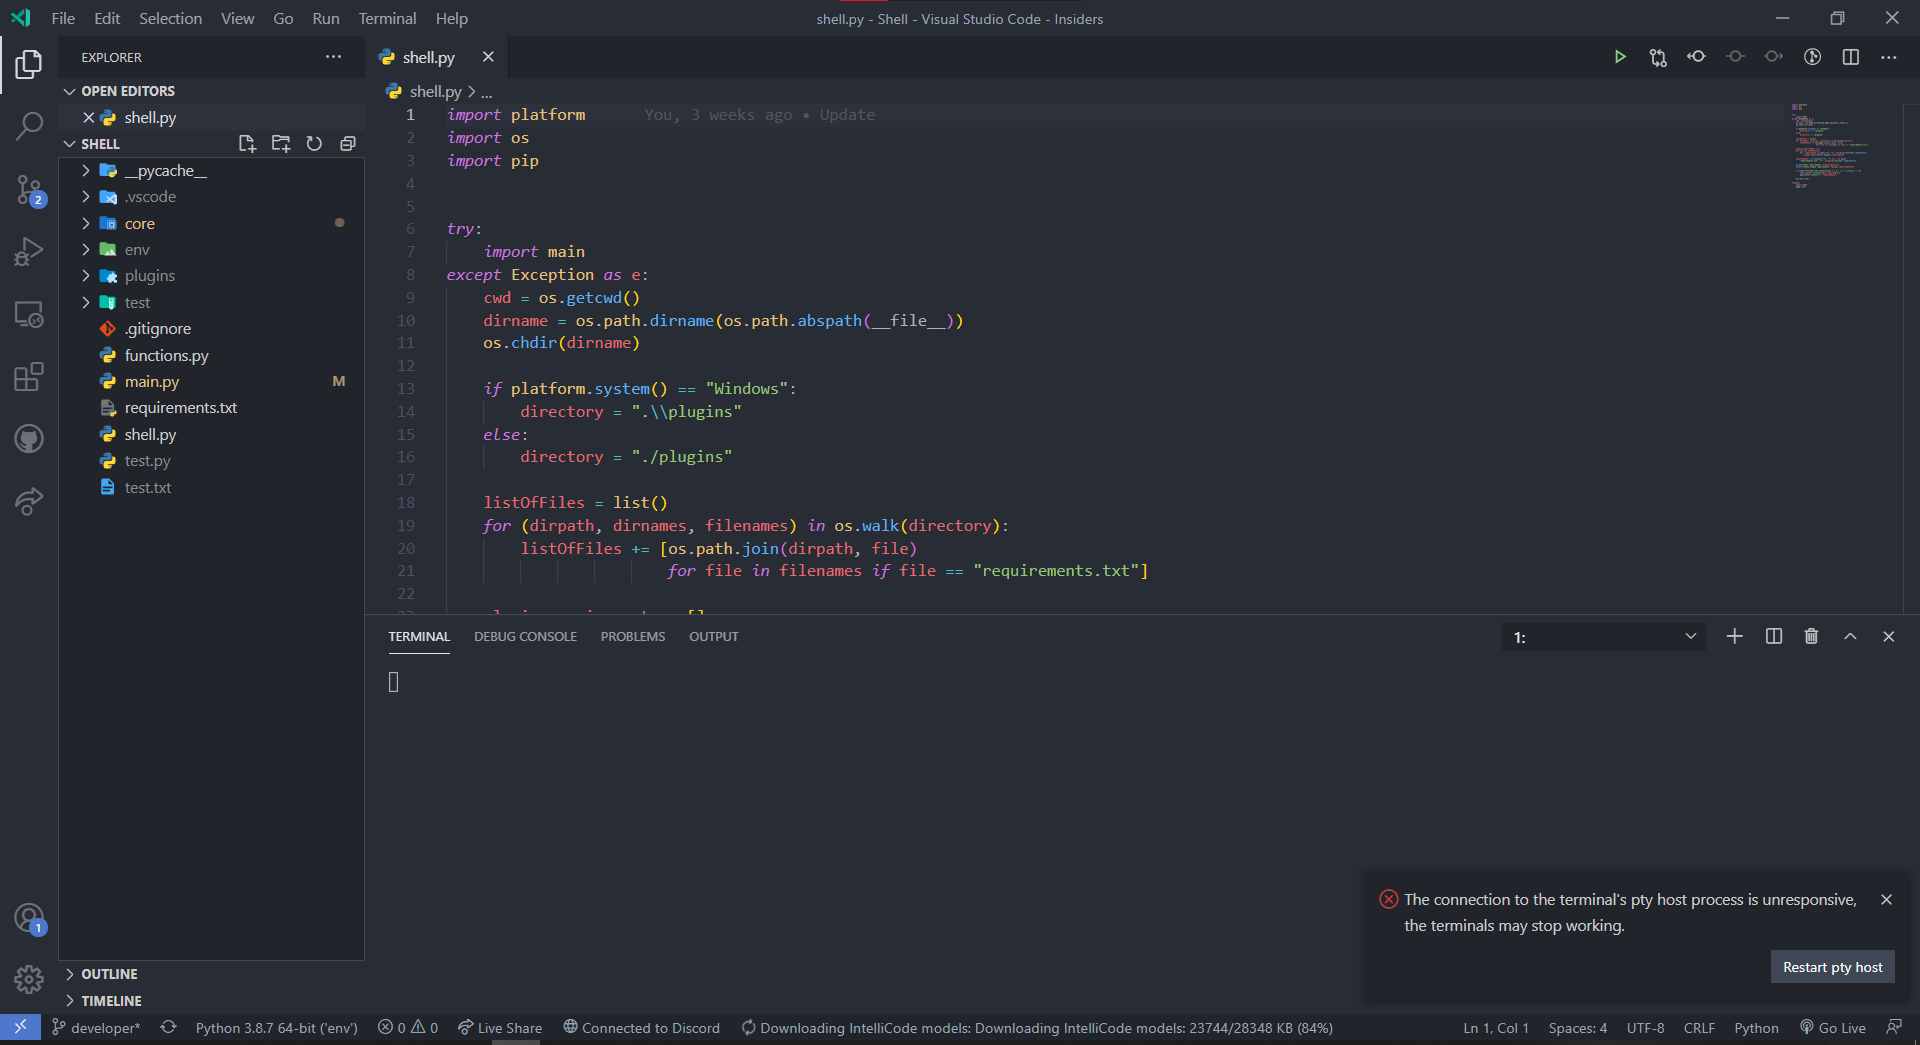Kill the terminal with trash icon
This screenshot has height=1045, width=1920.
(x=1811, y=636)
